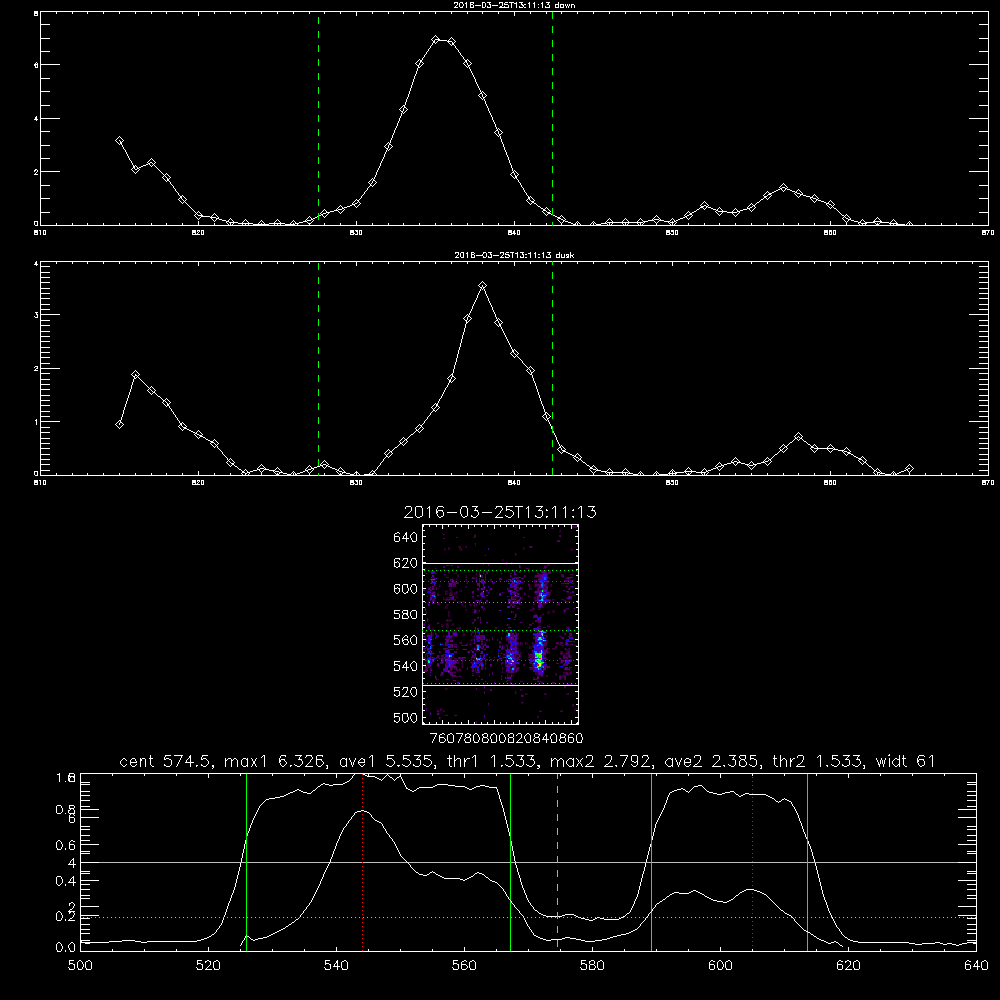Click the 'cent 574.5' value in stats line
Image resolution: width=1000 pixels, height=1000 pixels.
point(166,761)
